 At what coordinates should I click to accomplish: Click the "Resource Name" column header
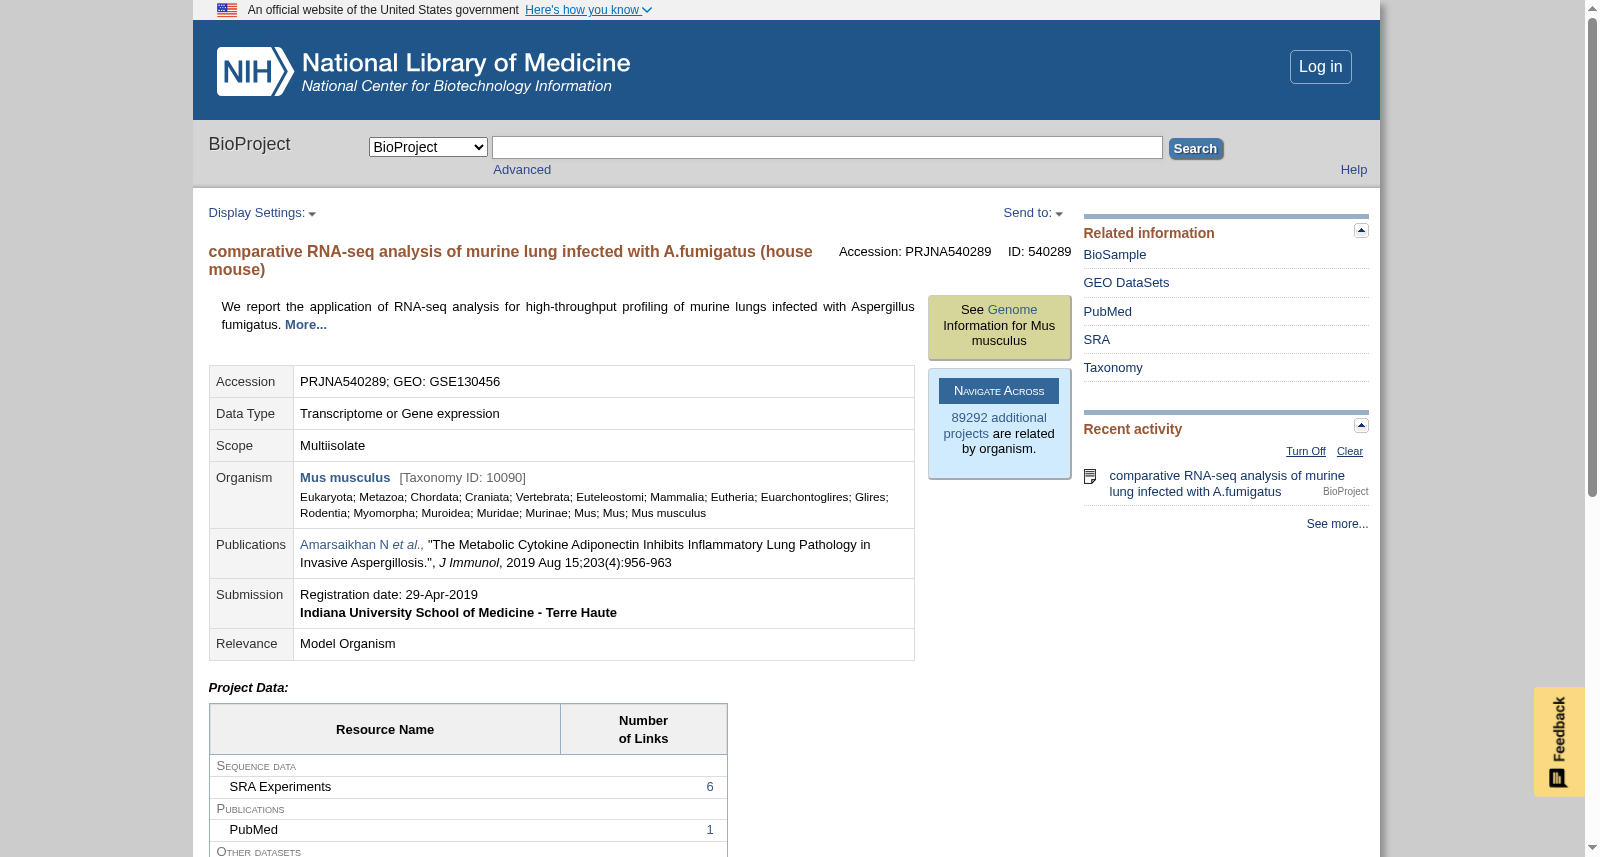coord(385,730)
